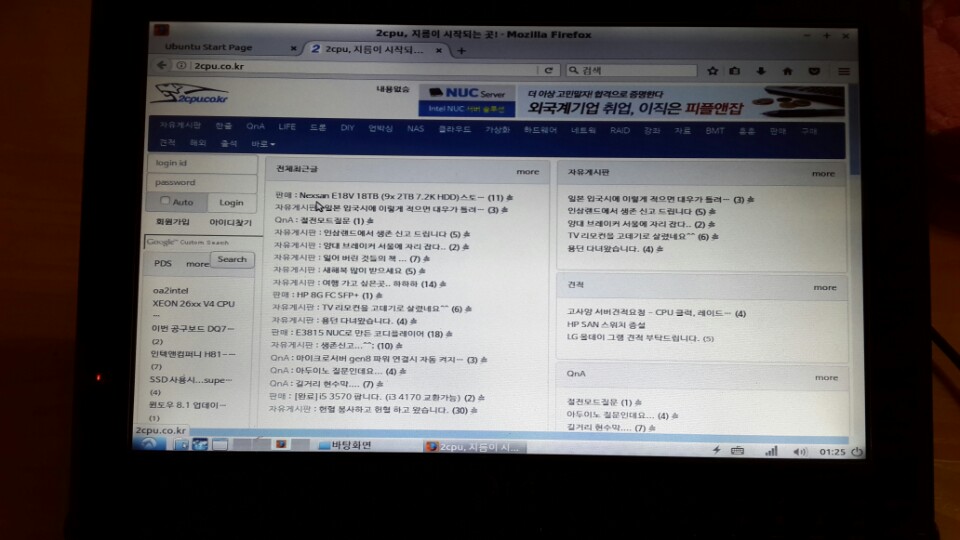Image resolution: width=960 pixels, height=540 pixels.
Task: Go to the Firefox home page icon
Action: point(787,71)
